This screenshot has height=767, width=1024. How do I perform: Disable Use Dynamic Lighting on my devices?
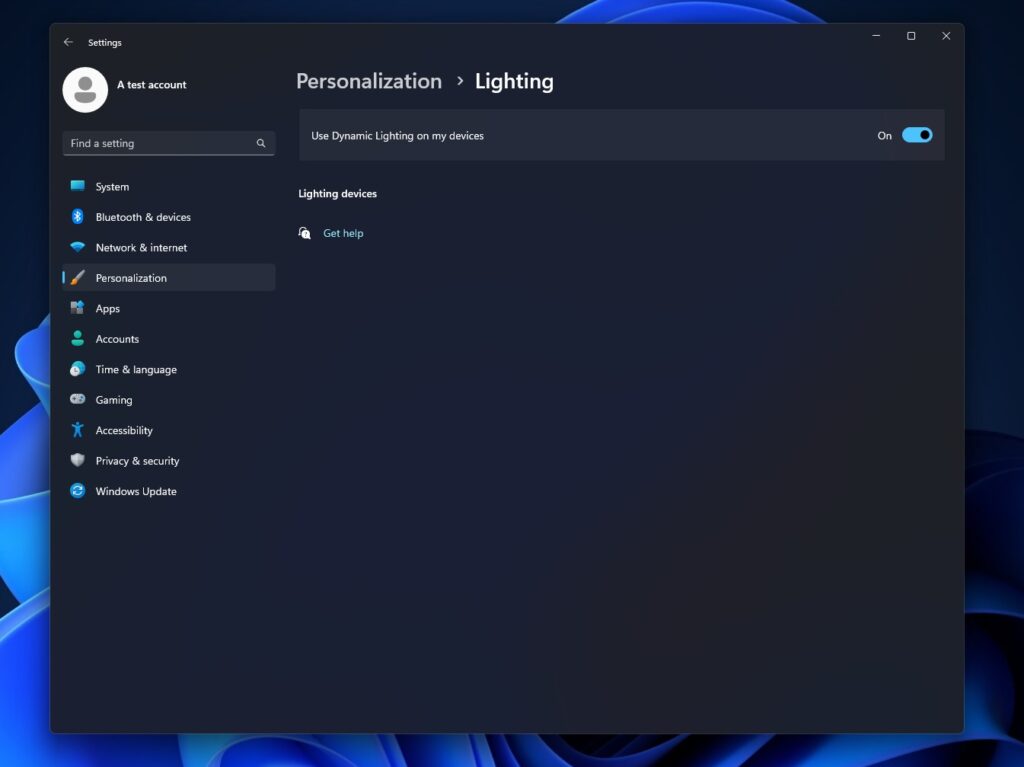(x=916, y=135)
